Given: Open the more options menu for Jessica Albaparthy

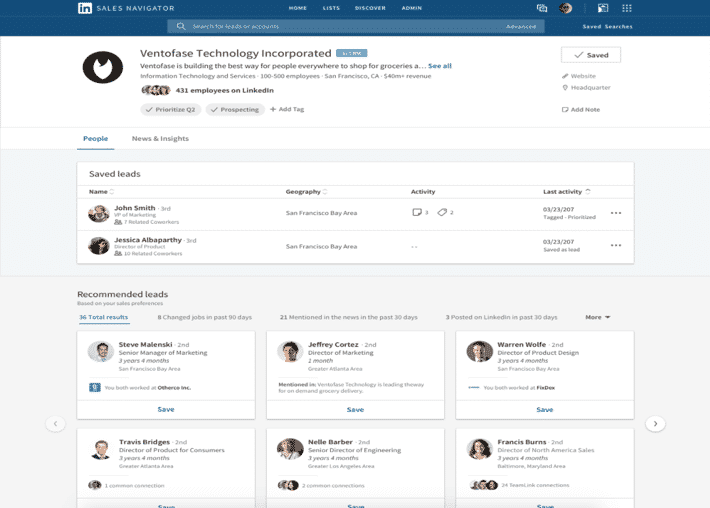Looking at the screenshot, I should click(616, 245).
